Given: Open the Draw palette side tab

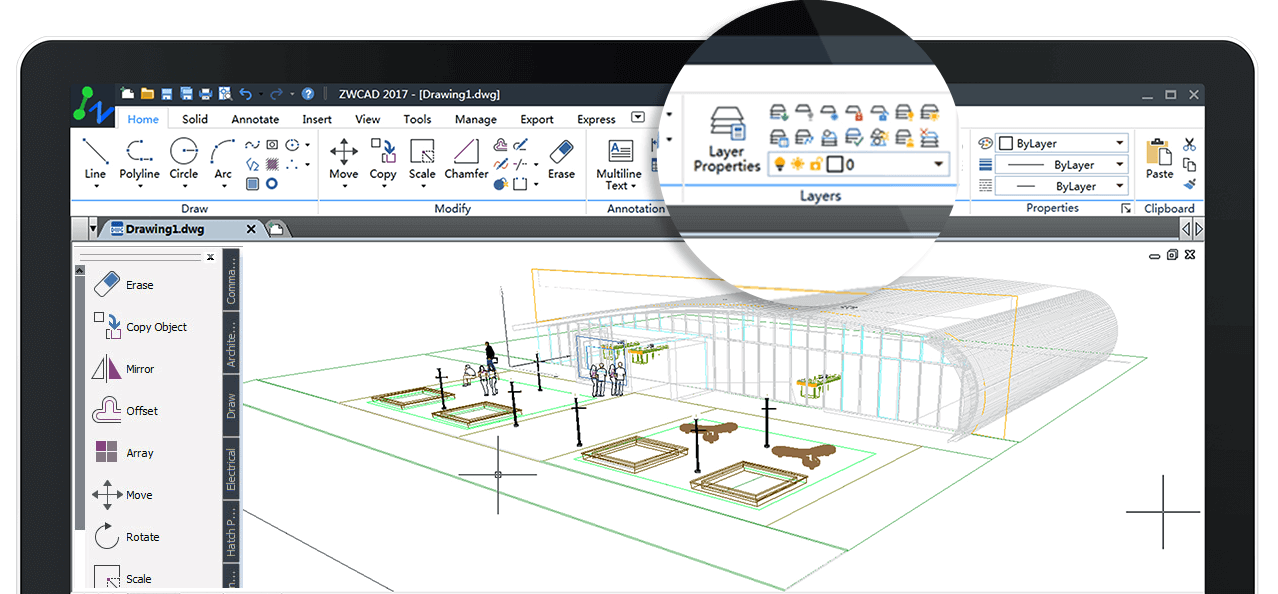Looking at the screenshot, I should coord(232,405).
